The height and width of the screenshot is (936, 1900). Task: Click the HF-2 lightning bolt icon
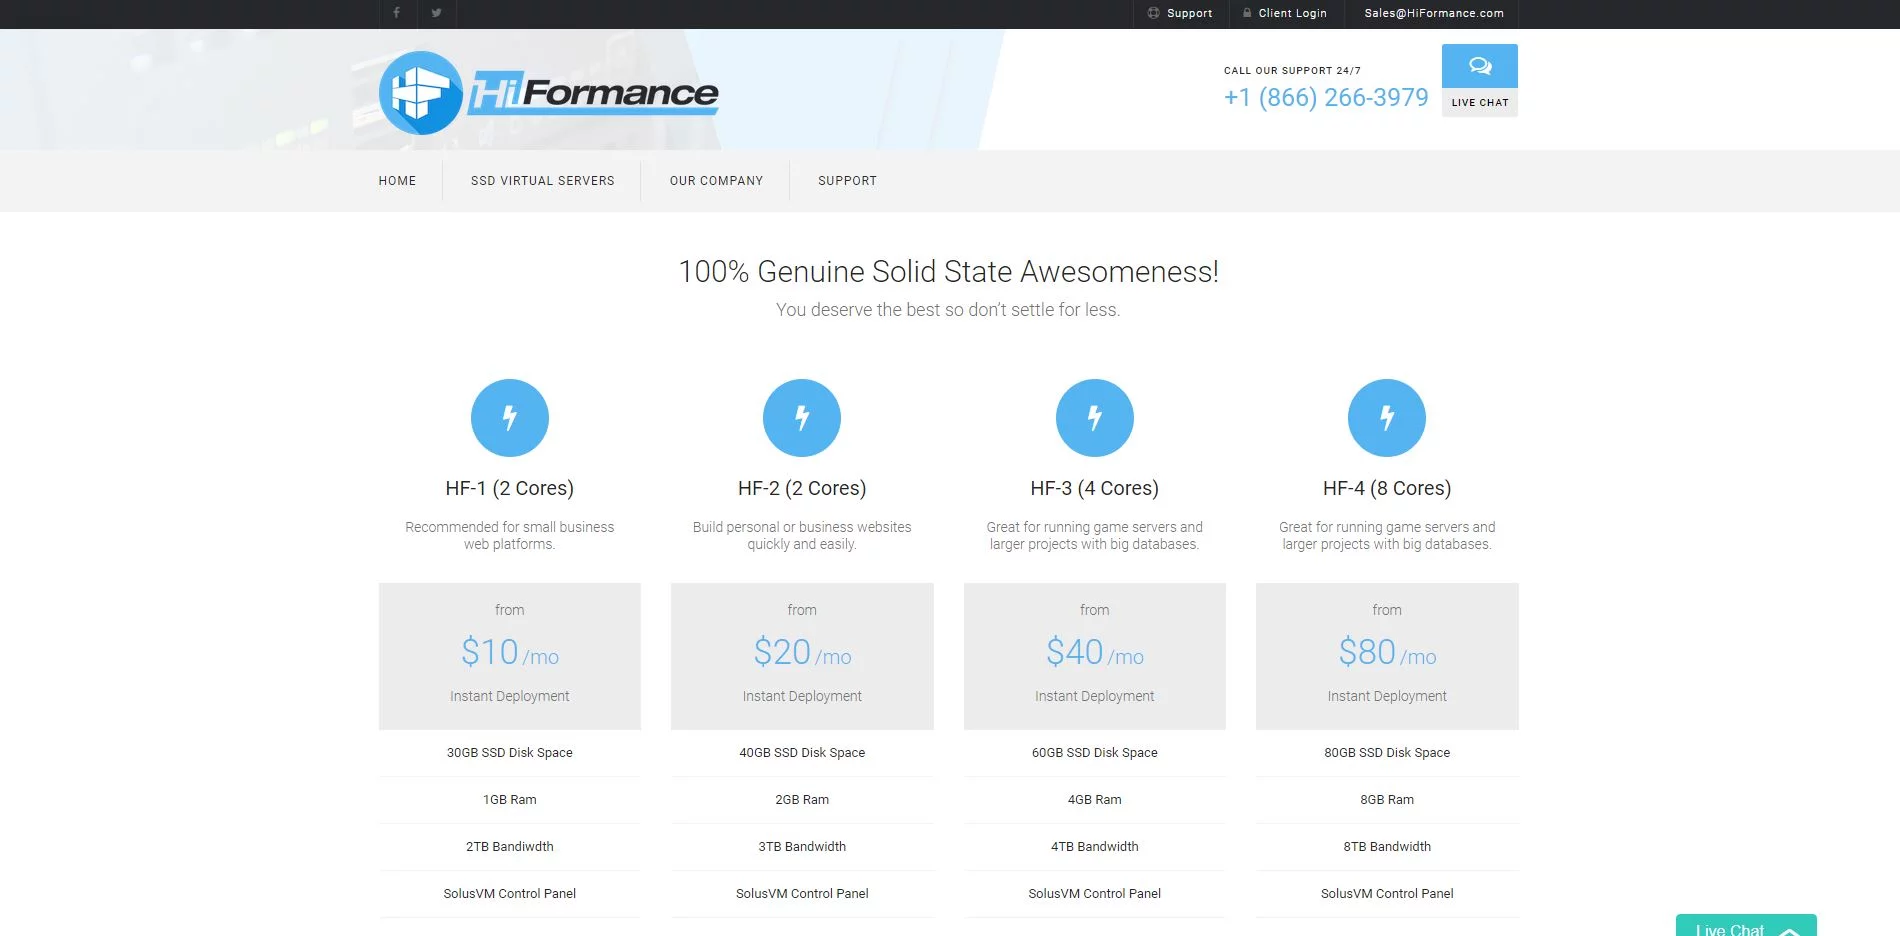click(x=802, y=418)
